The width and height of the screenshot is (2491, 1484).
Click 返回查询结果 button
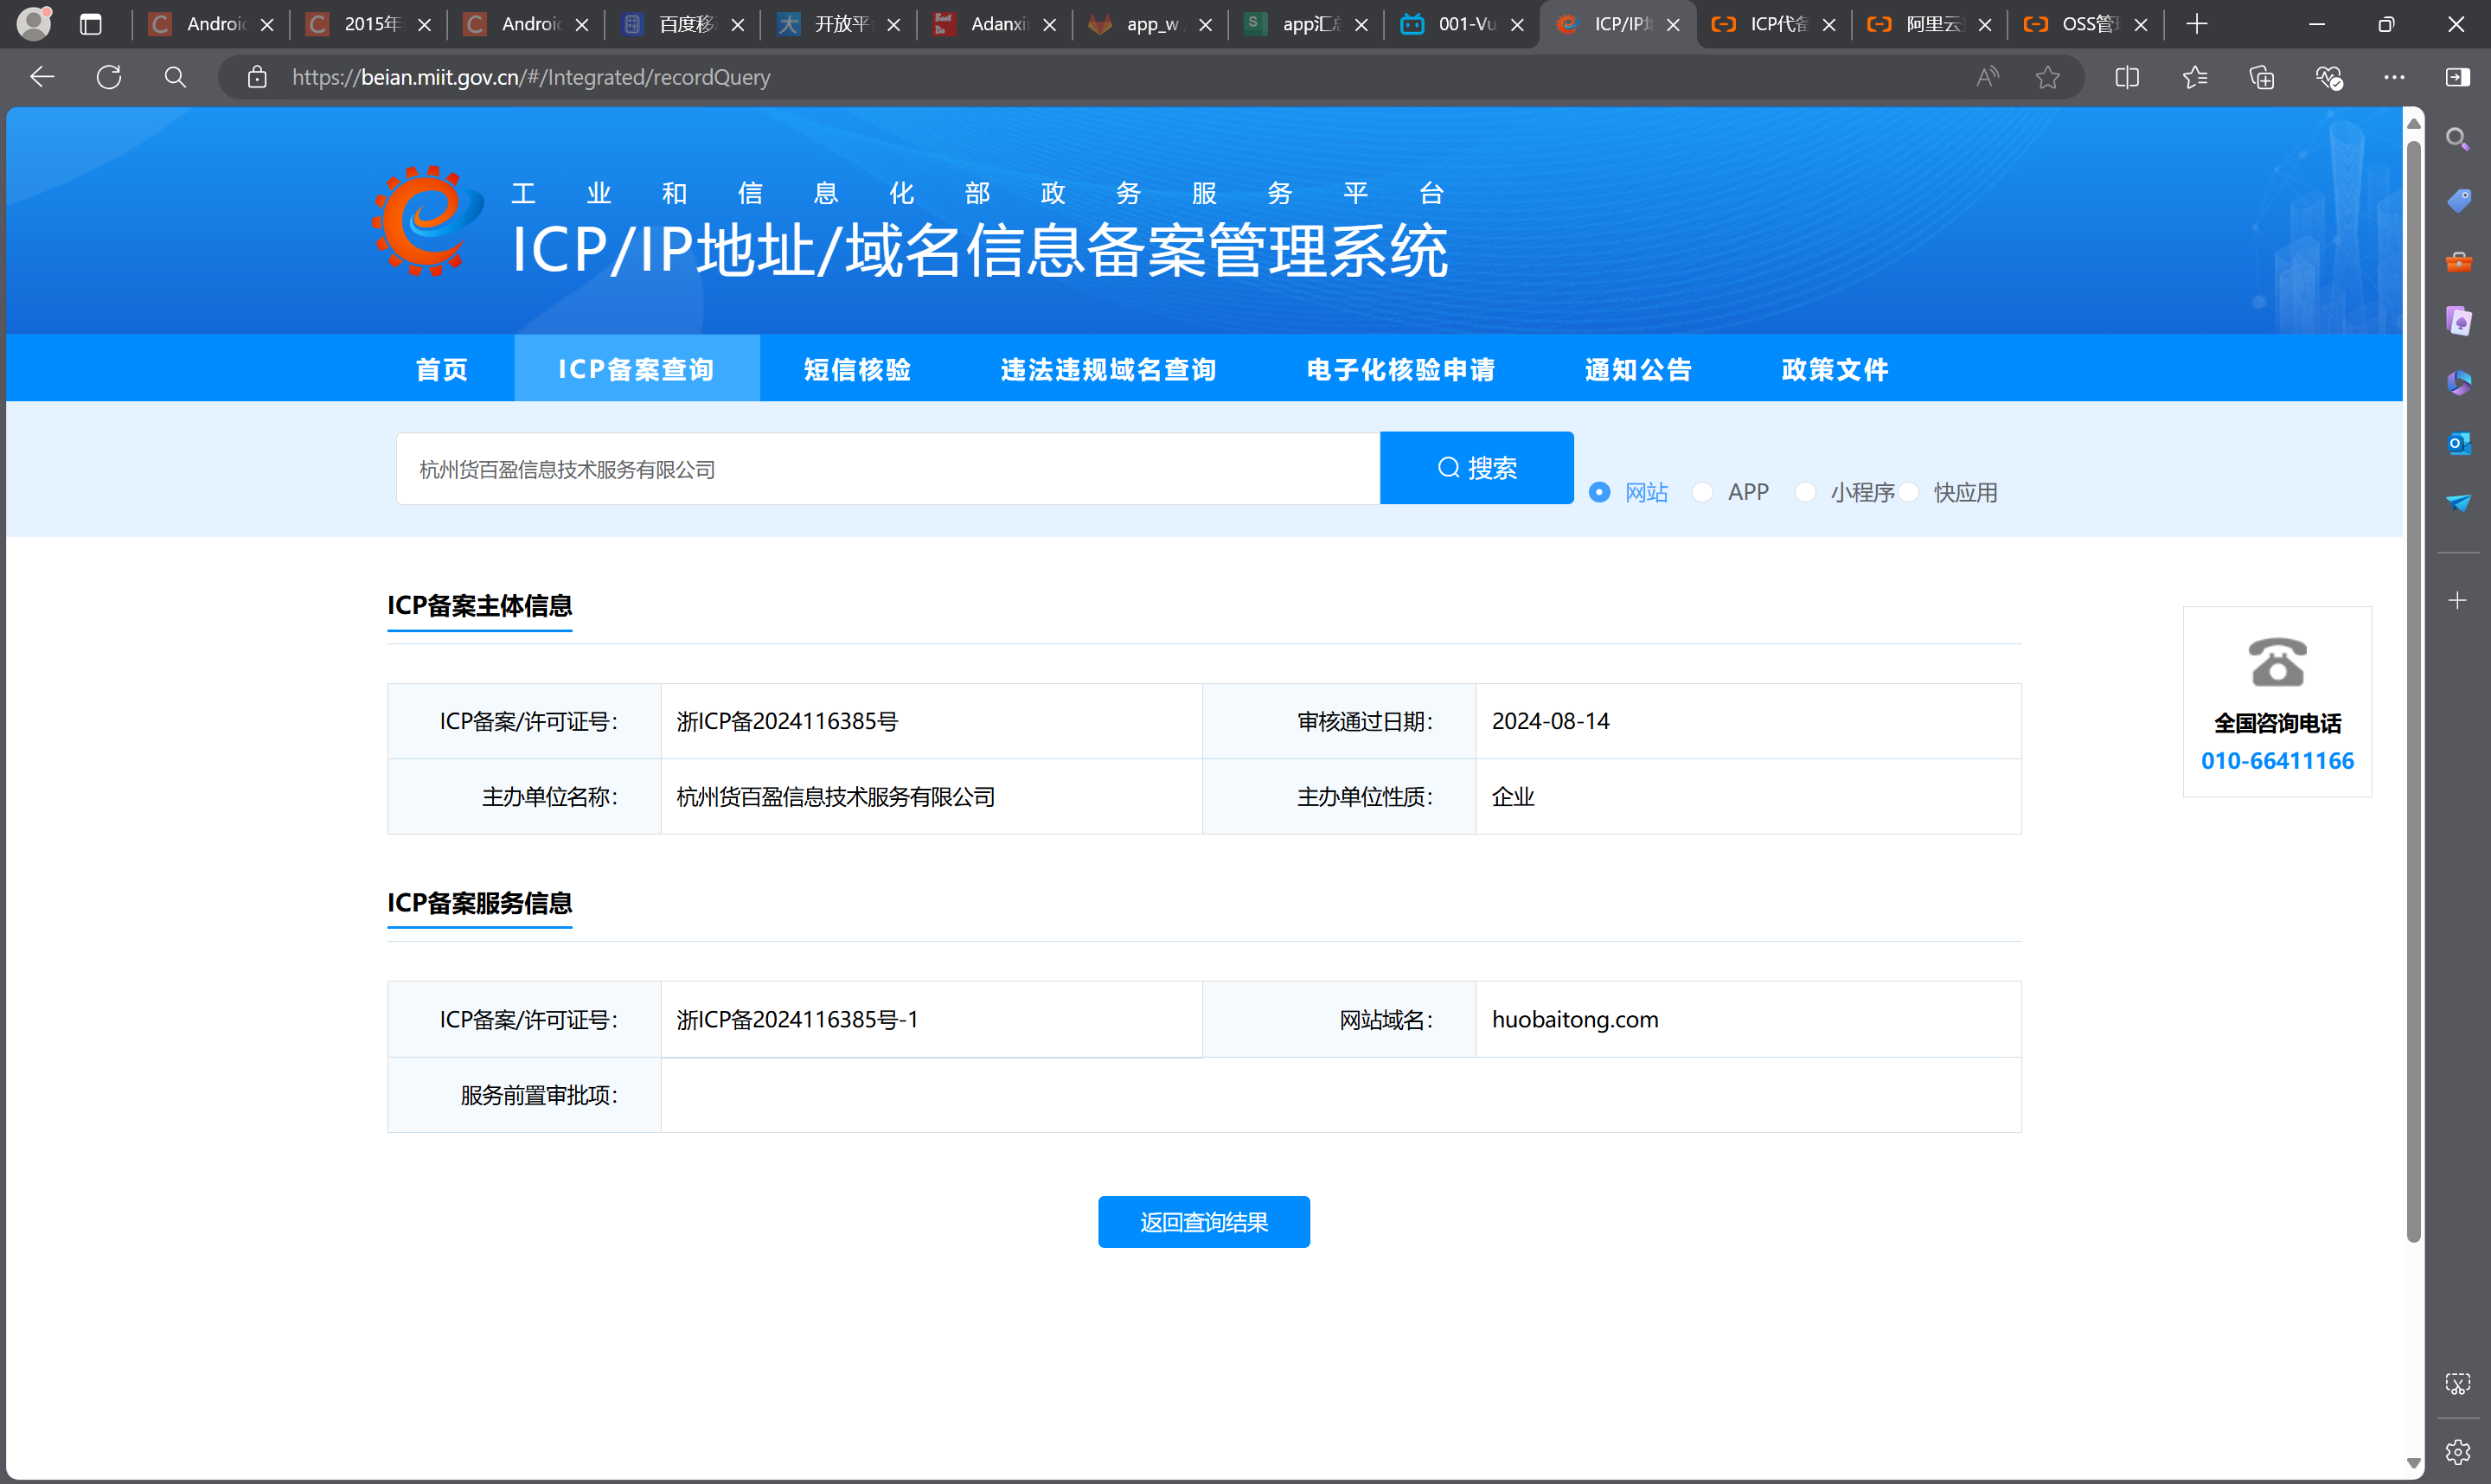pyautogui.click(x=1203, y=1222)
